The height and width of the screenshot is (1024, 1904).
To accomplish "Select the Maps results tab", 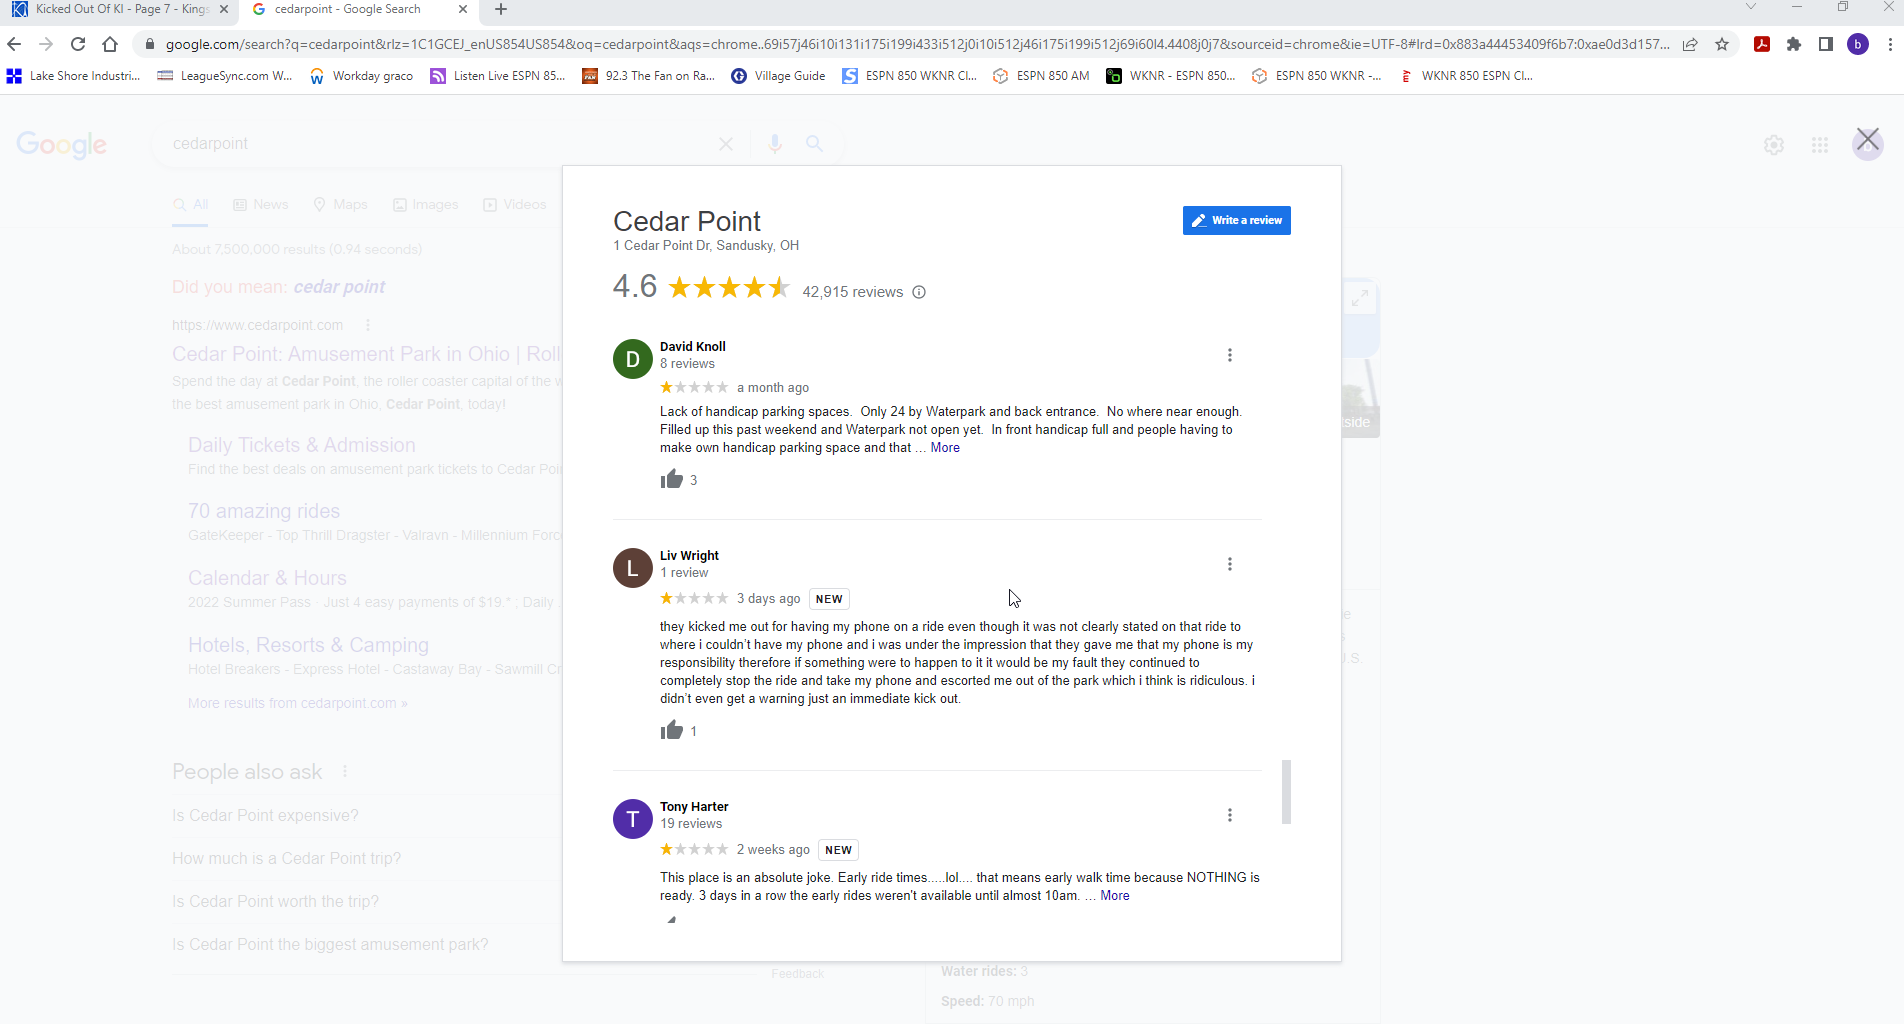I will (340, 205).
